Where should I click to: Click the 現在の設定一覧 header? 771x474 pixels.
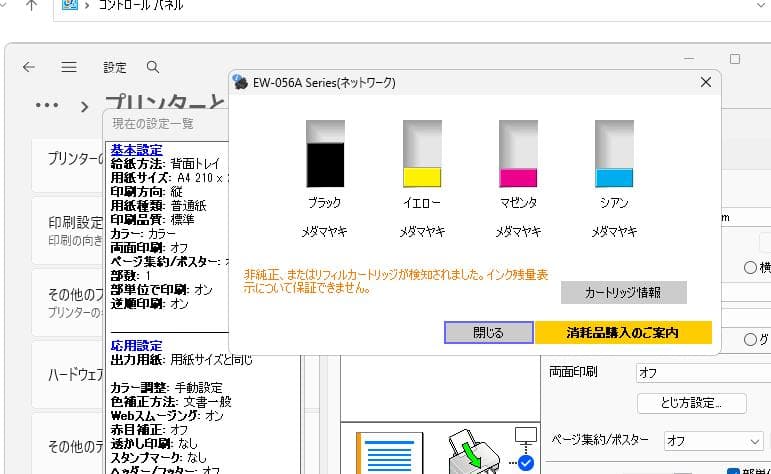tap(153, 123)
